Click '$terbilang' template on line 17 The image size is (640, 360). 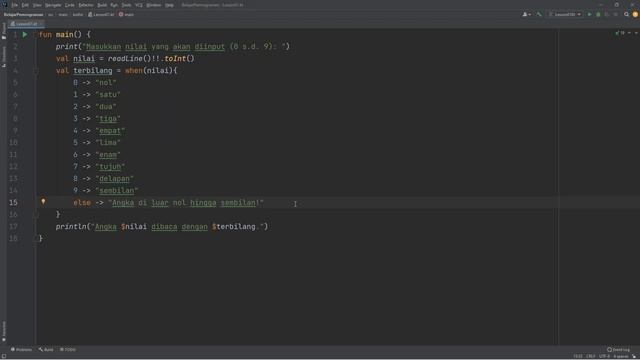coord(233,227)
